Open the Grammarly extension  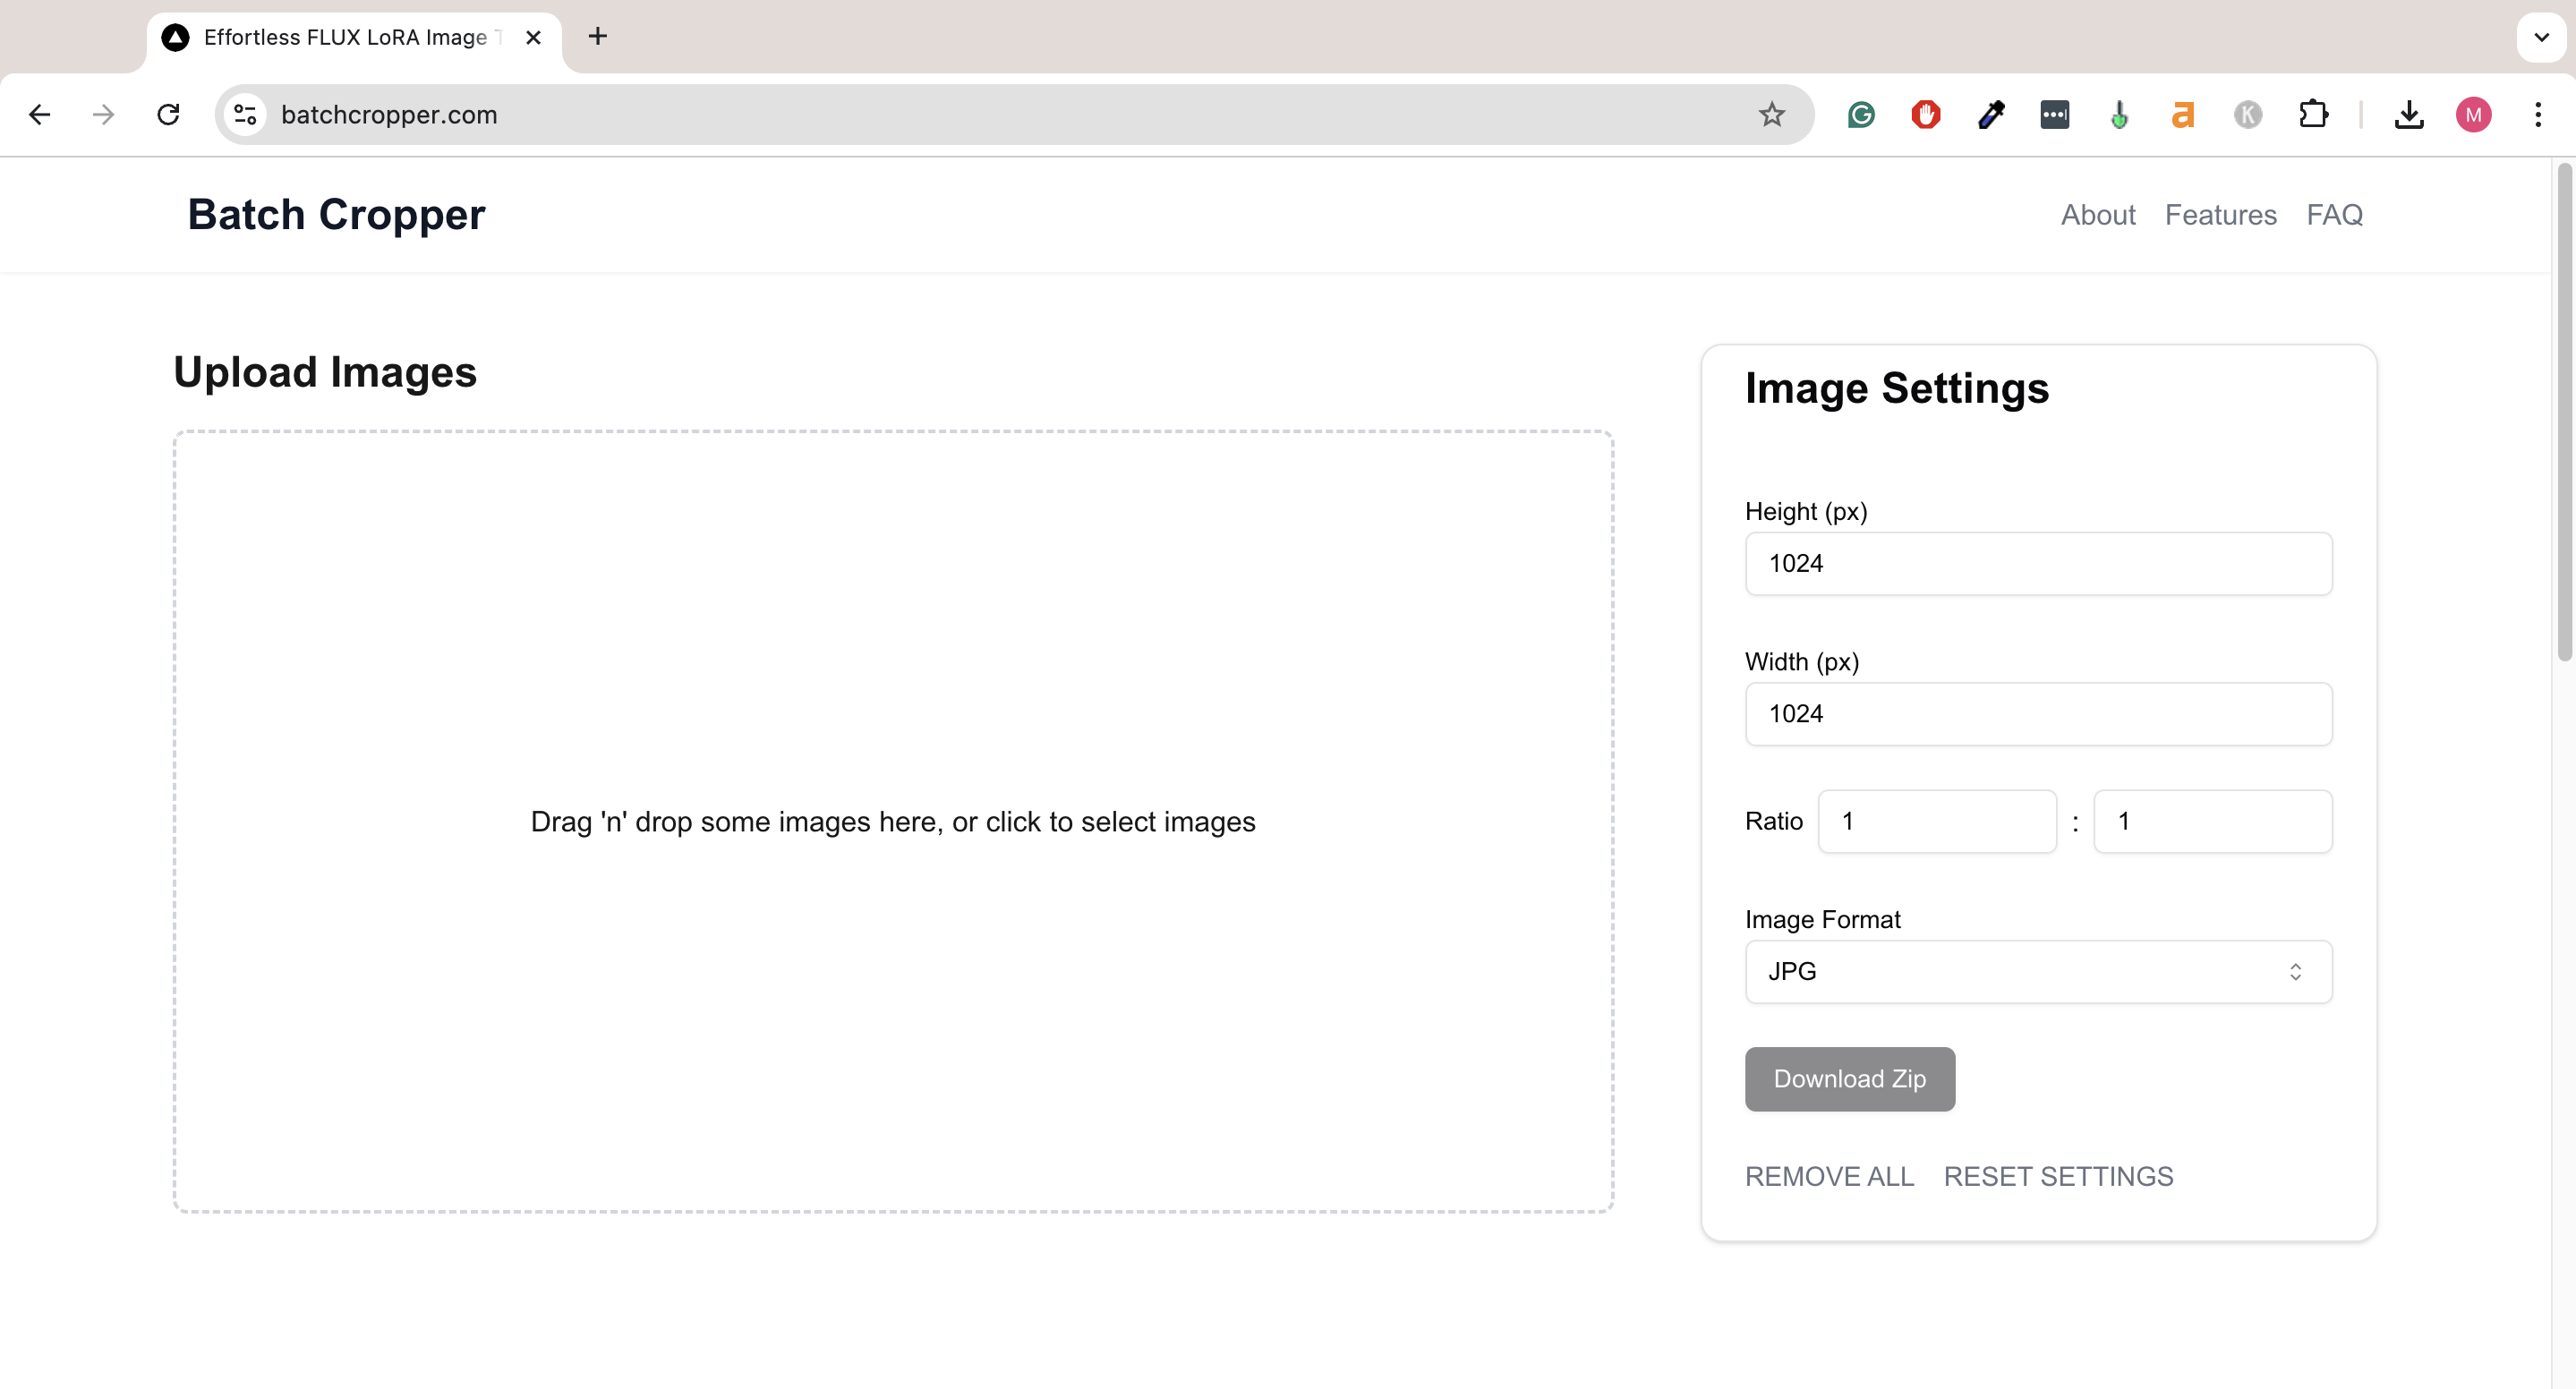coord(1860,114)
